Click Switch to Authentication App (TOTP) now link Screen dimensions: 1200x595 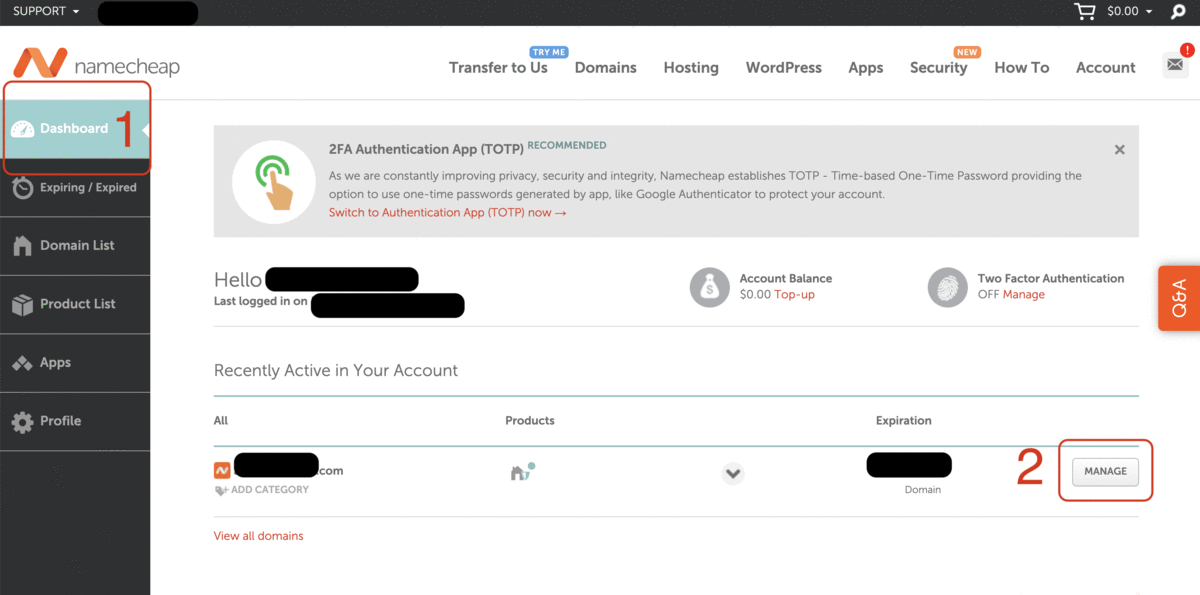[x=448, y=212]
